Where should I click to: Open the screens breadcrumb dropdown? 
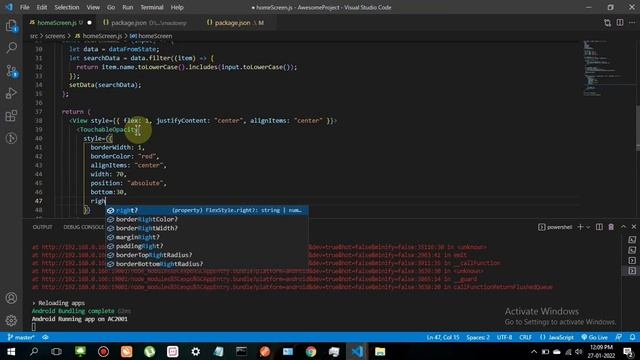click(x=55, y=36)
